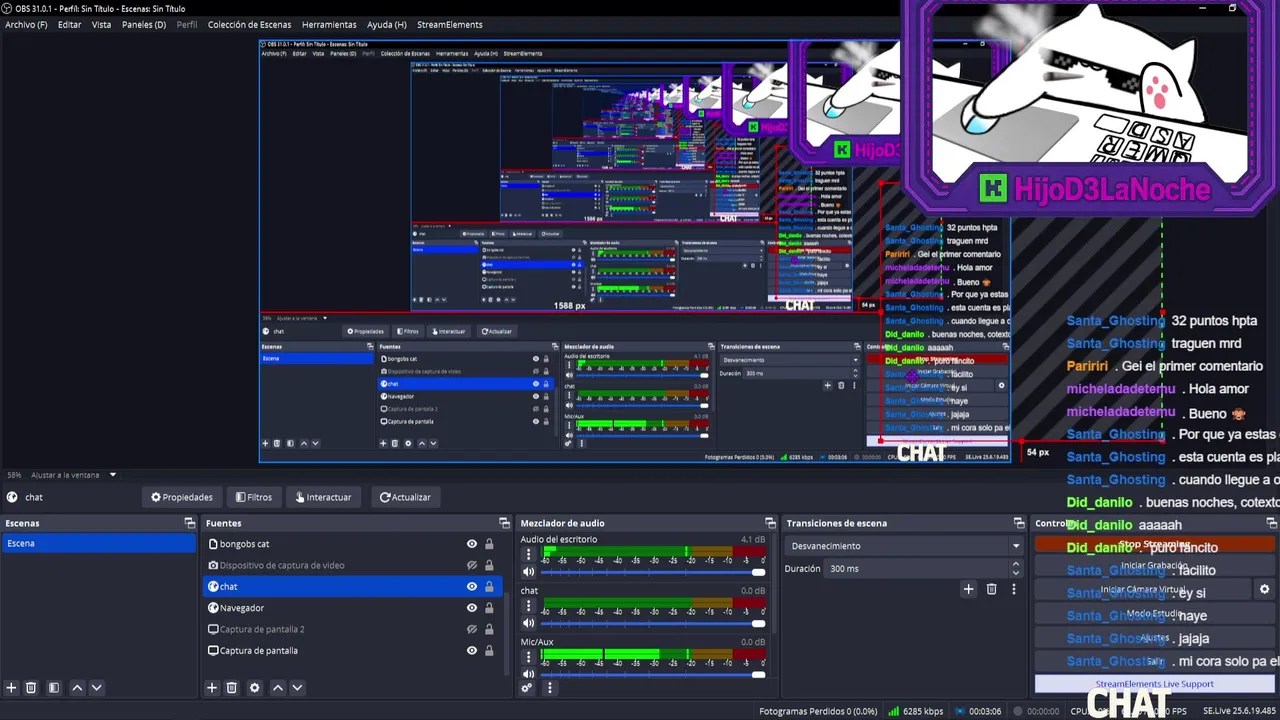Viewport: 1280px width, 720px height.
Task: Add a configurable scene transition
Action: [968, 590]
